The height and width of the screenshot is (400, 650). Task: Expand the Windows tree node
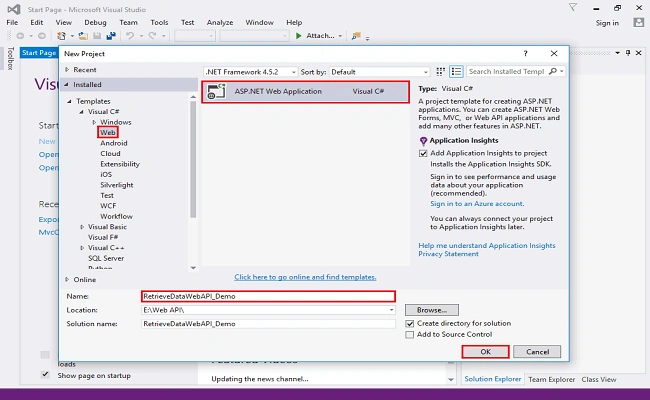(x=94, y=122)
